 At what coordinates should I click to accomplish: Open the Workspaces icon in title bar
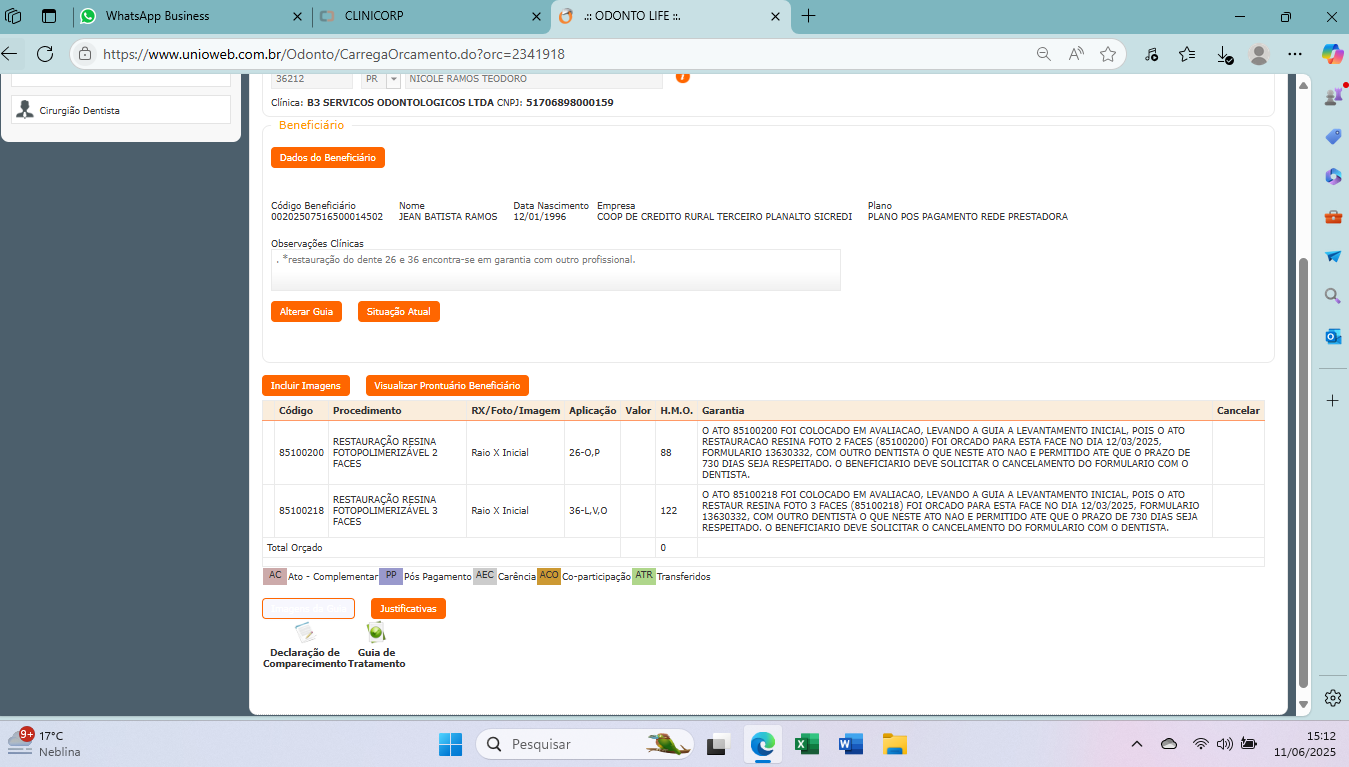coord(14,16)
